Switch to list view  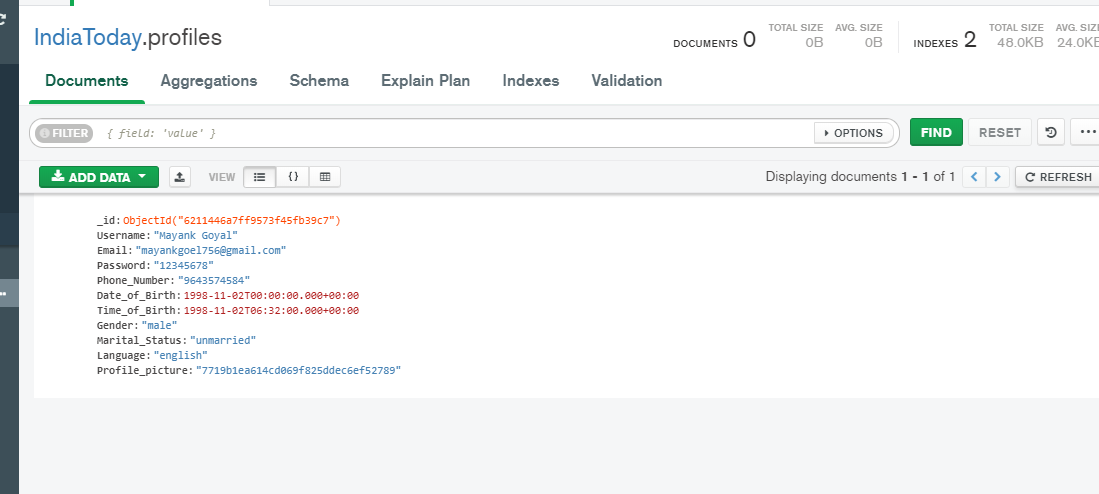click(259, 177)
